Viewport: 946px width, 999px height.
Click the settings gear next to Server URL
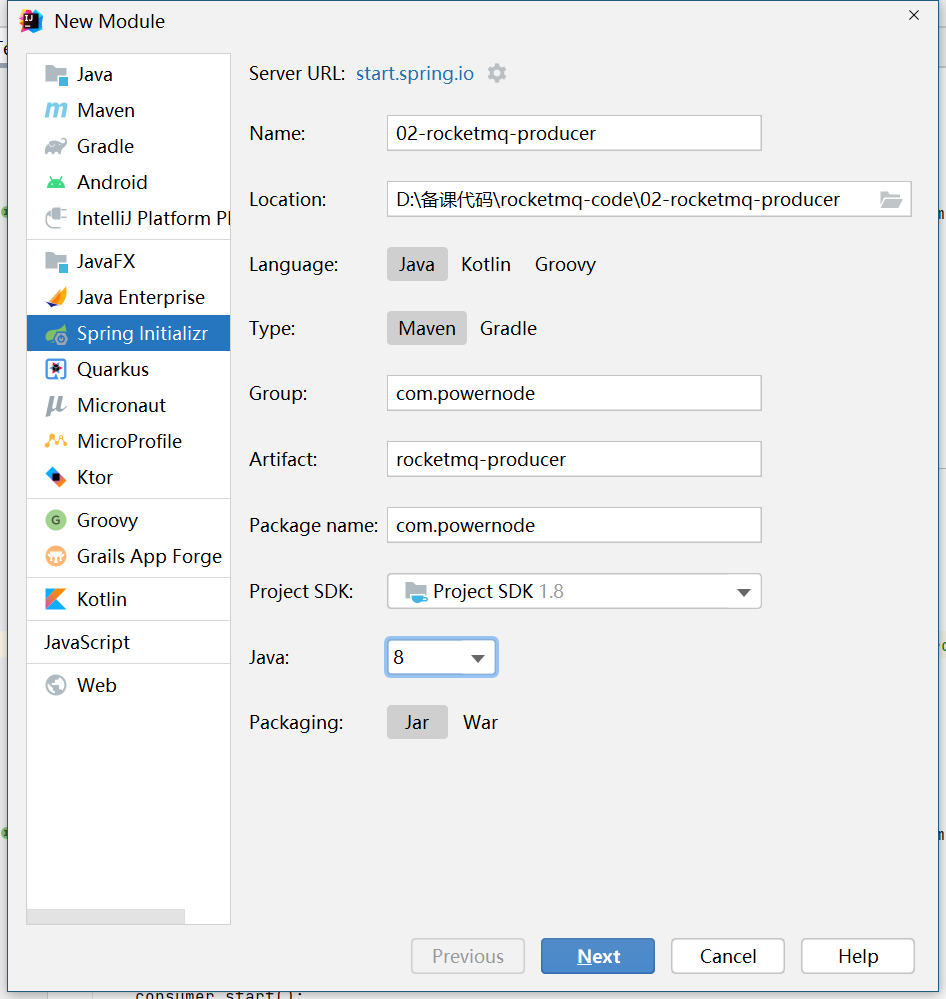(497, 73)
